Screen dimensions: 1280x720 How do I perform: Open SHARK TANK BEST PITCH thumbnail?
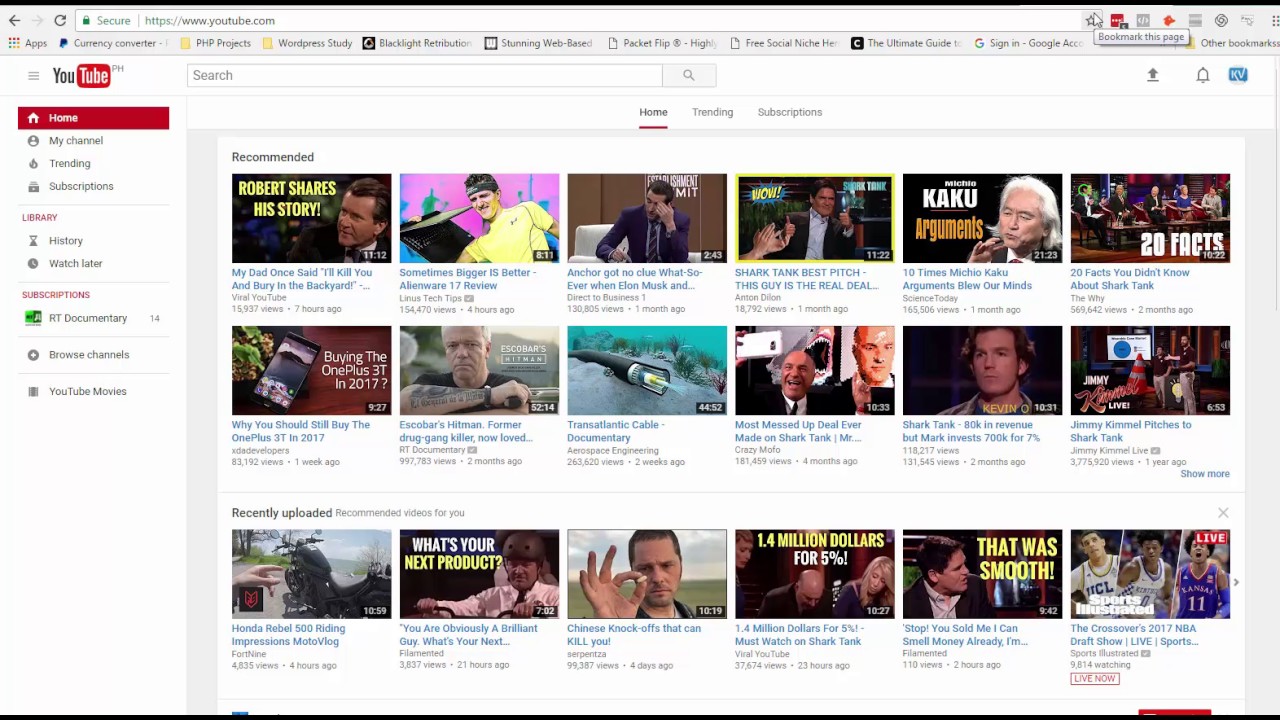point(815,218)
